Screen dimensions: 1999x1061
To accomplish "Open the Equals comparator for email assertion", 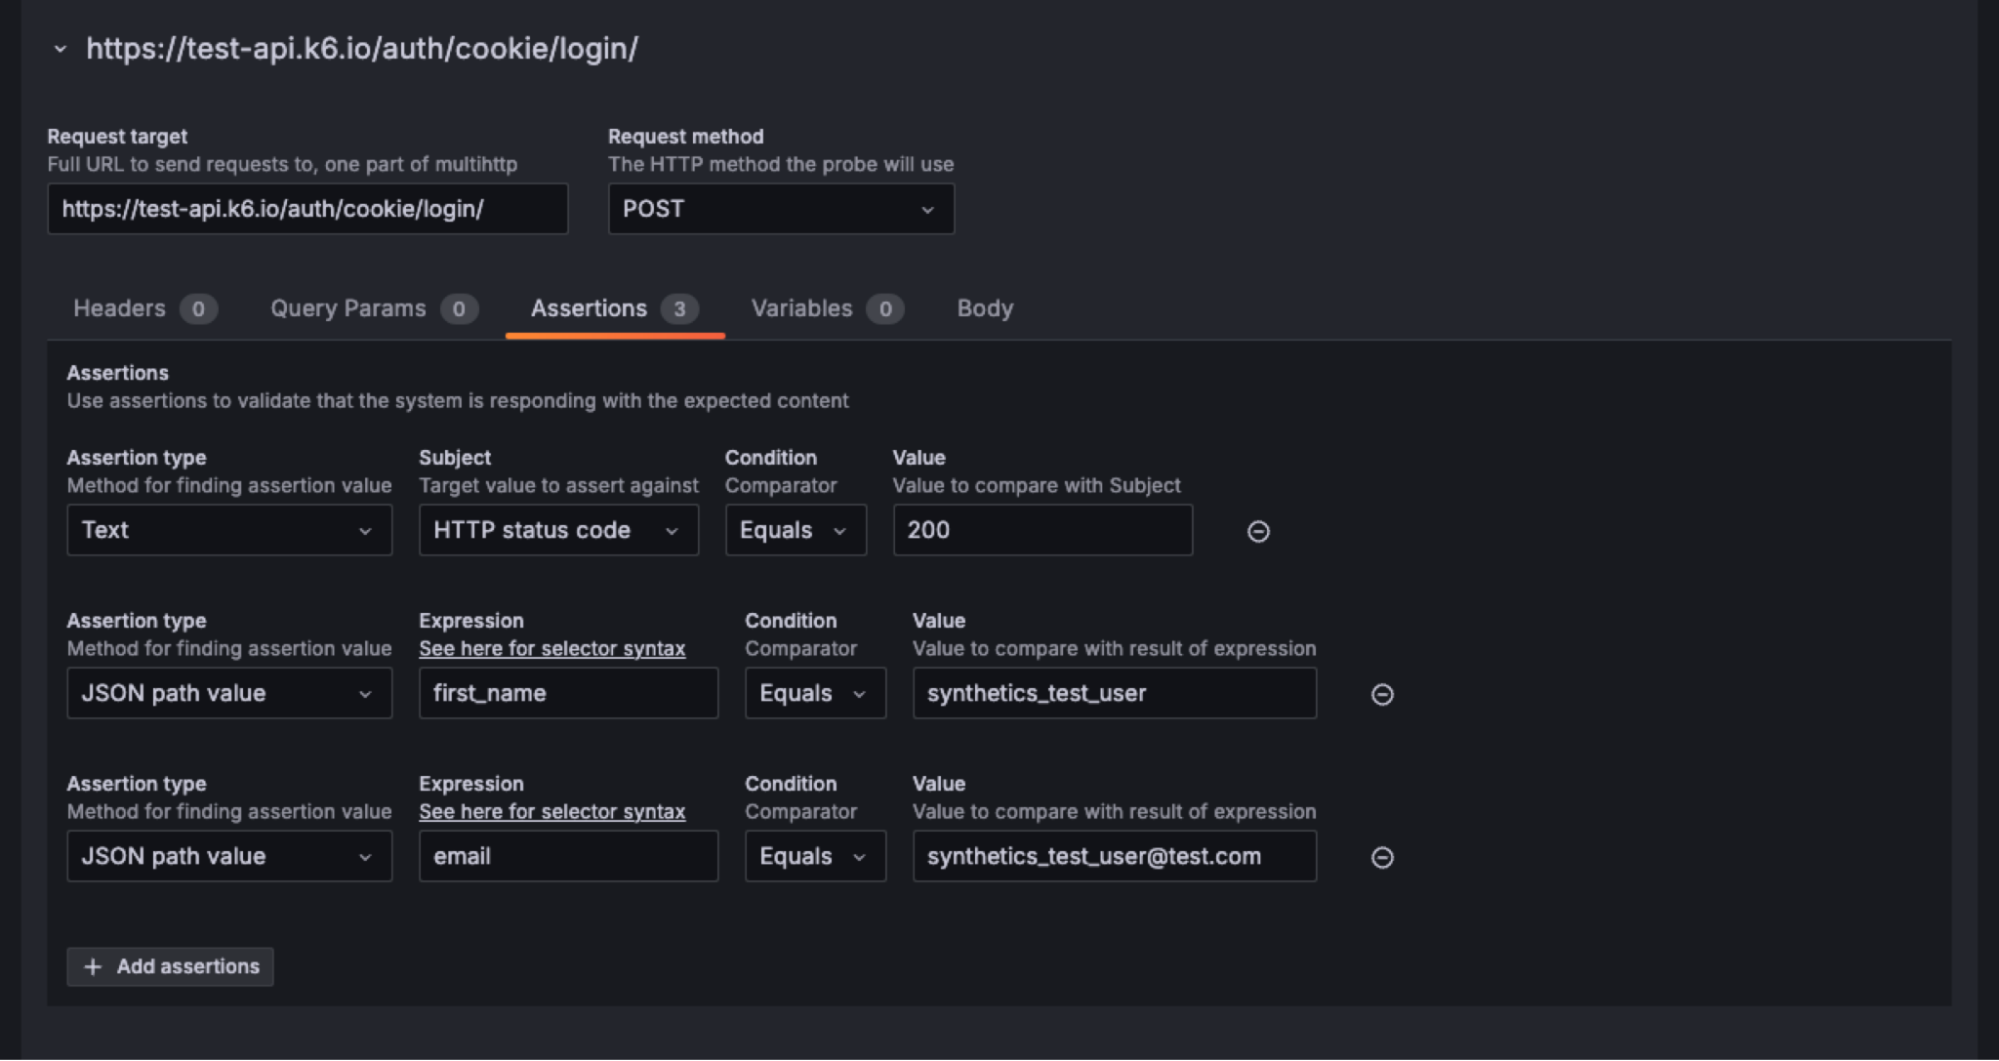I will click(x=815, y=856).
